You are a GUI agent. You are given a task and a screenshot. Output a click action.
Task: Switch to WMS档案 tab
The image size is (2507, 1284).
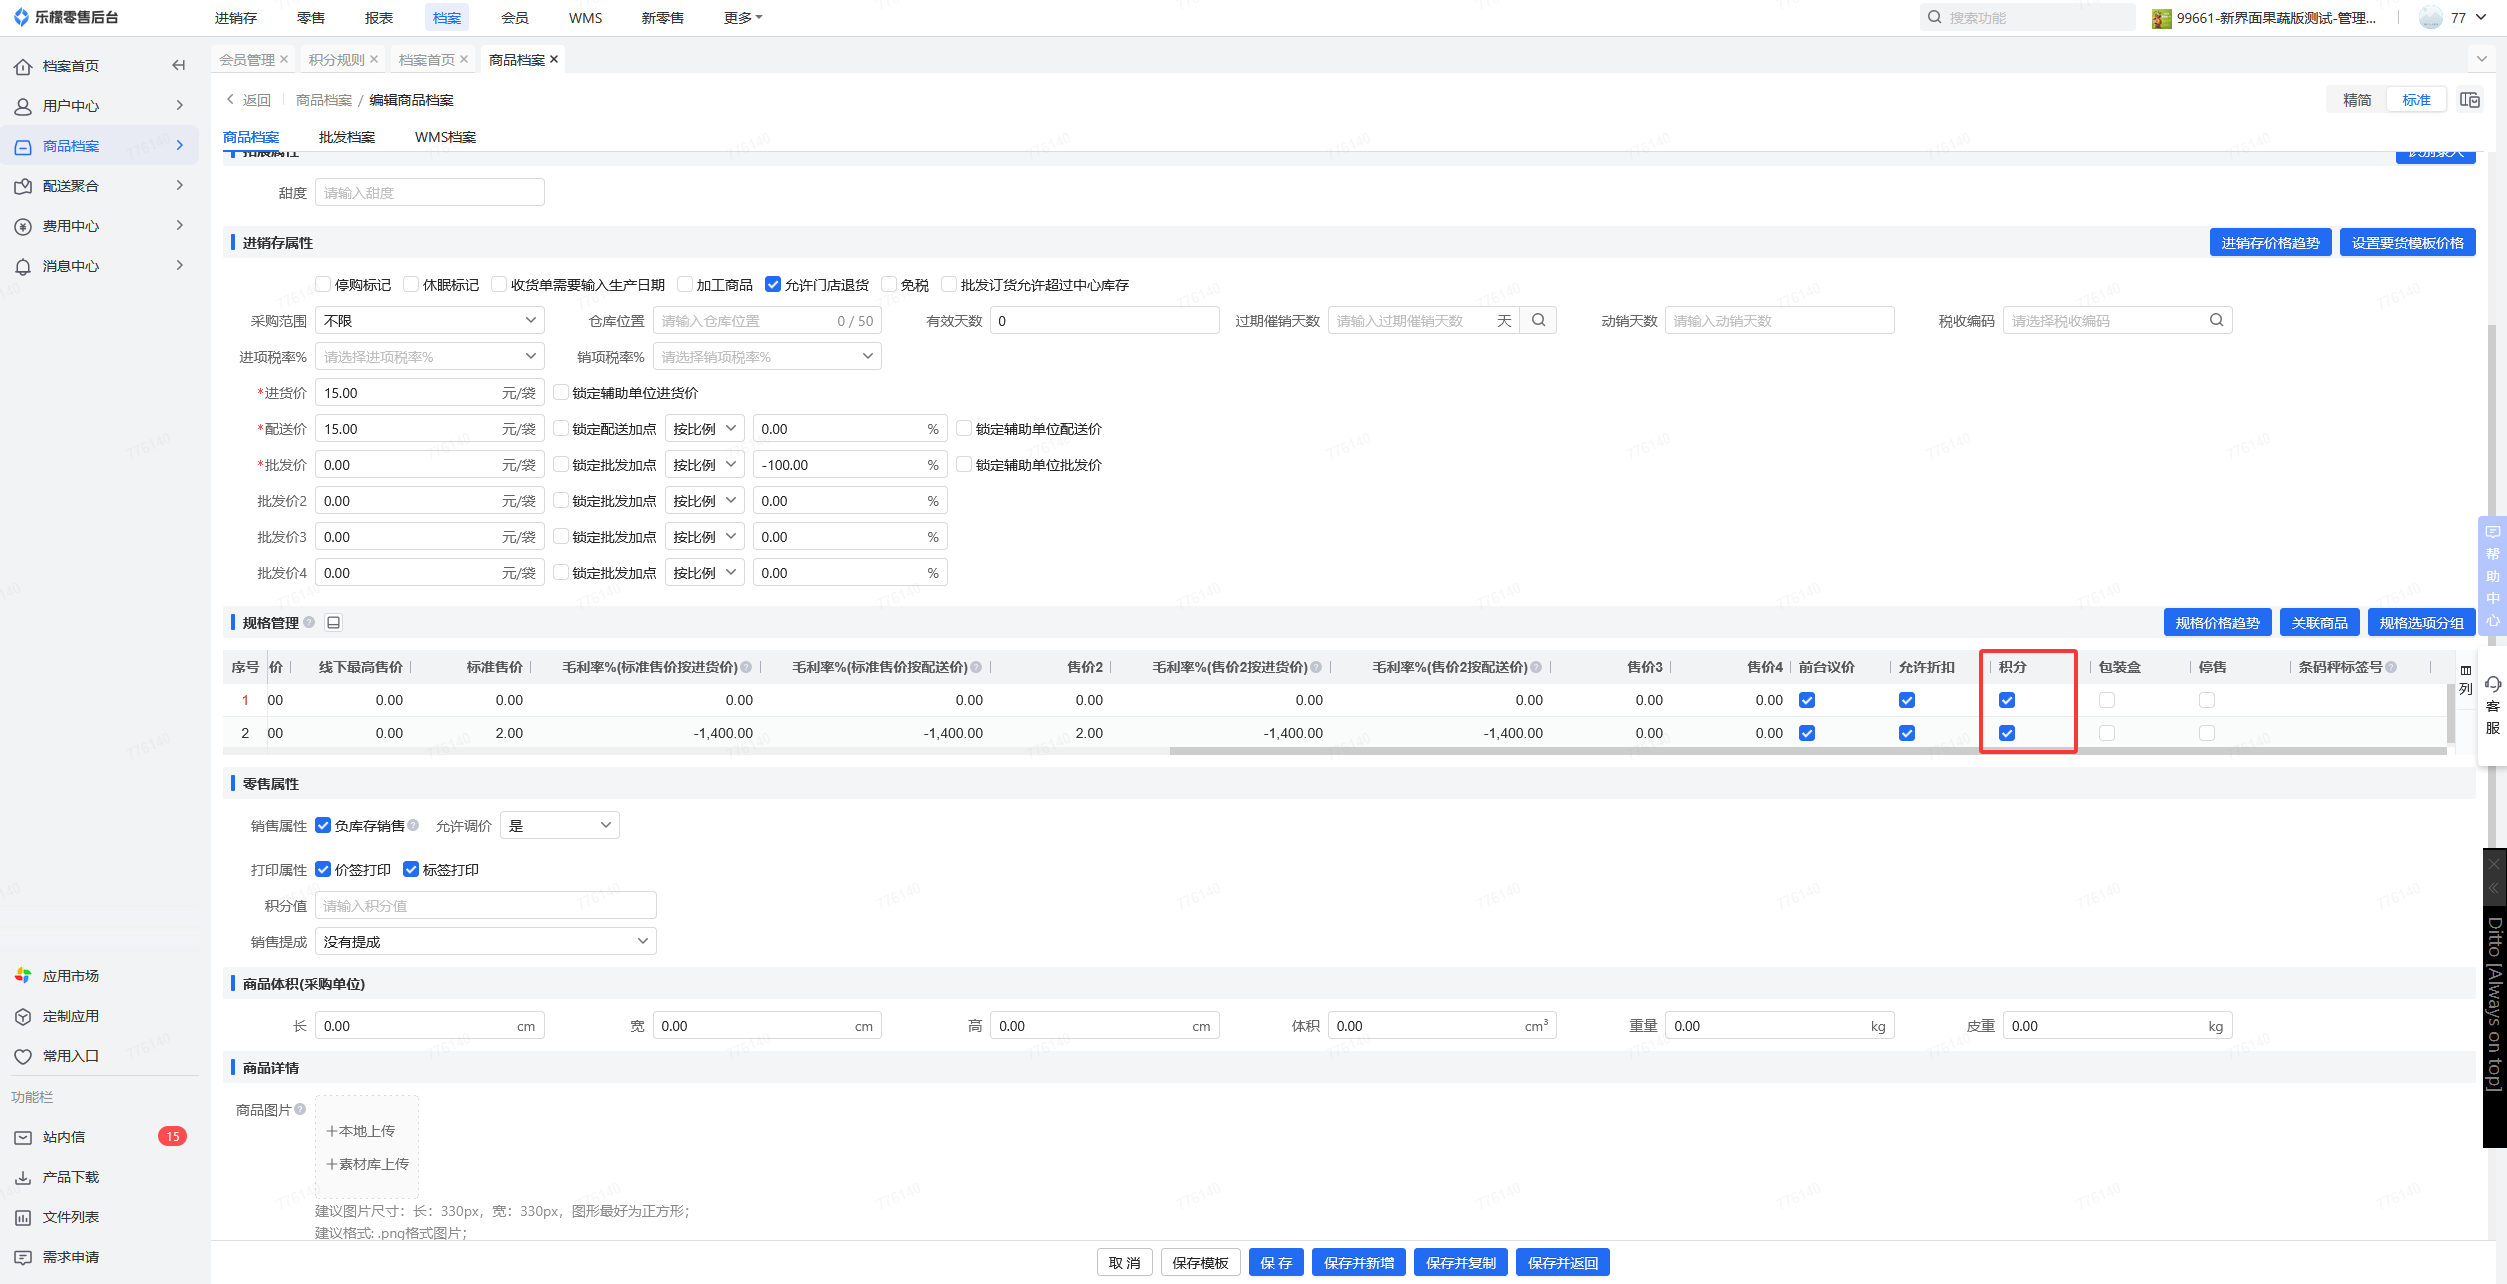click(445, 137)
